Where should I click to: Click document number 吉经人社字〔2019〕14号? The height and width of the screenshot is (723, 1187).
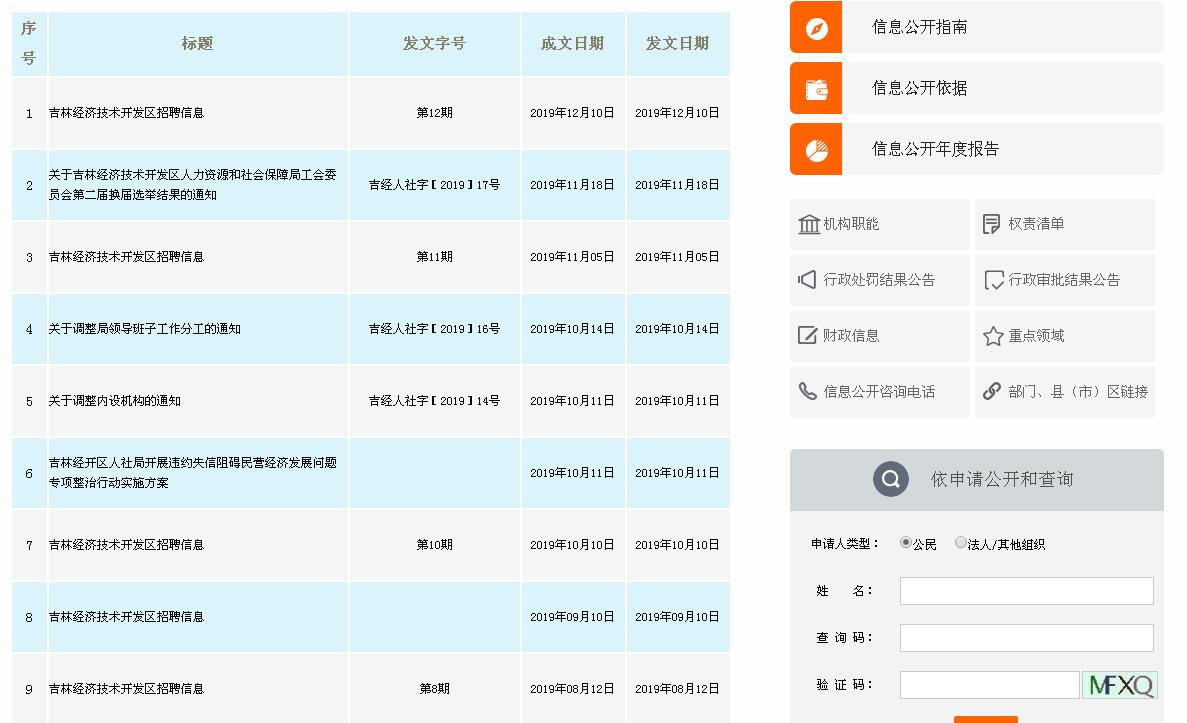point(434,400)
